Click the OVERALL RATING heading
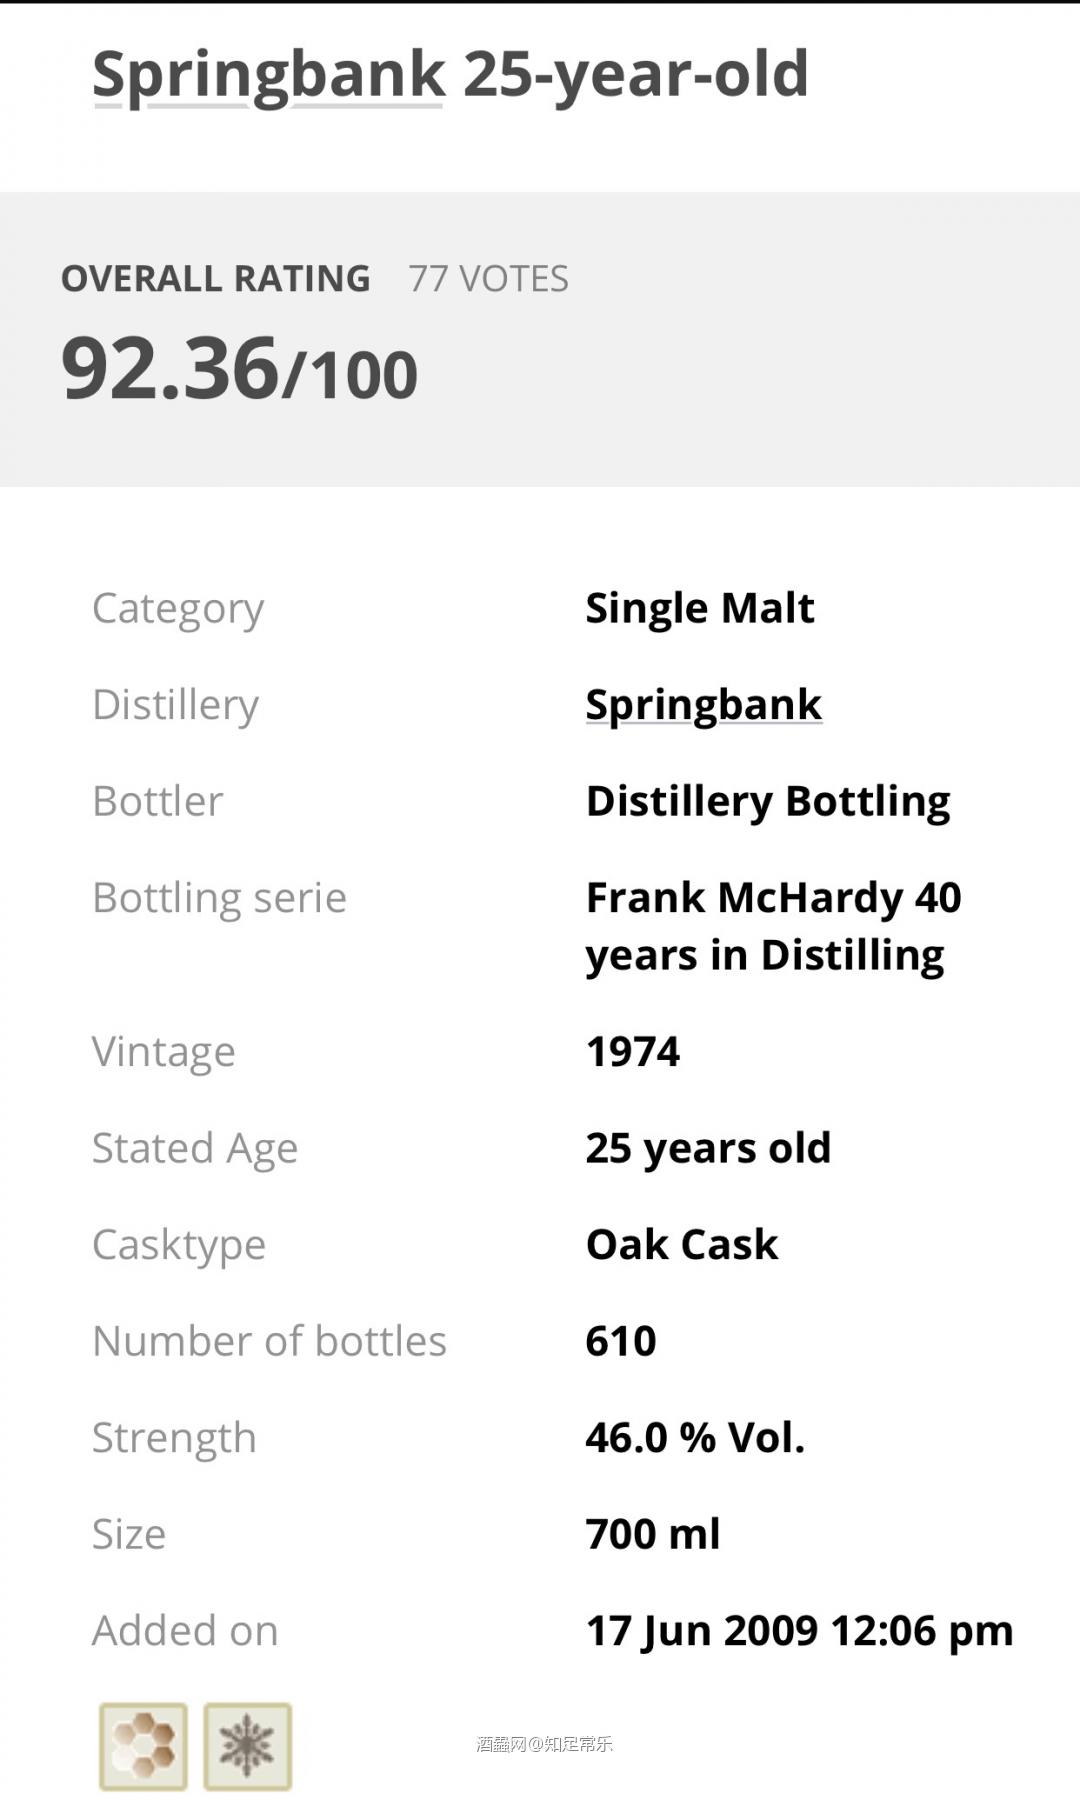1080x1800 pixels. click(216, 279)
